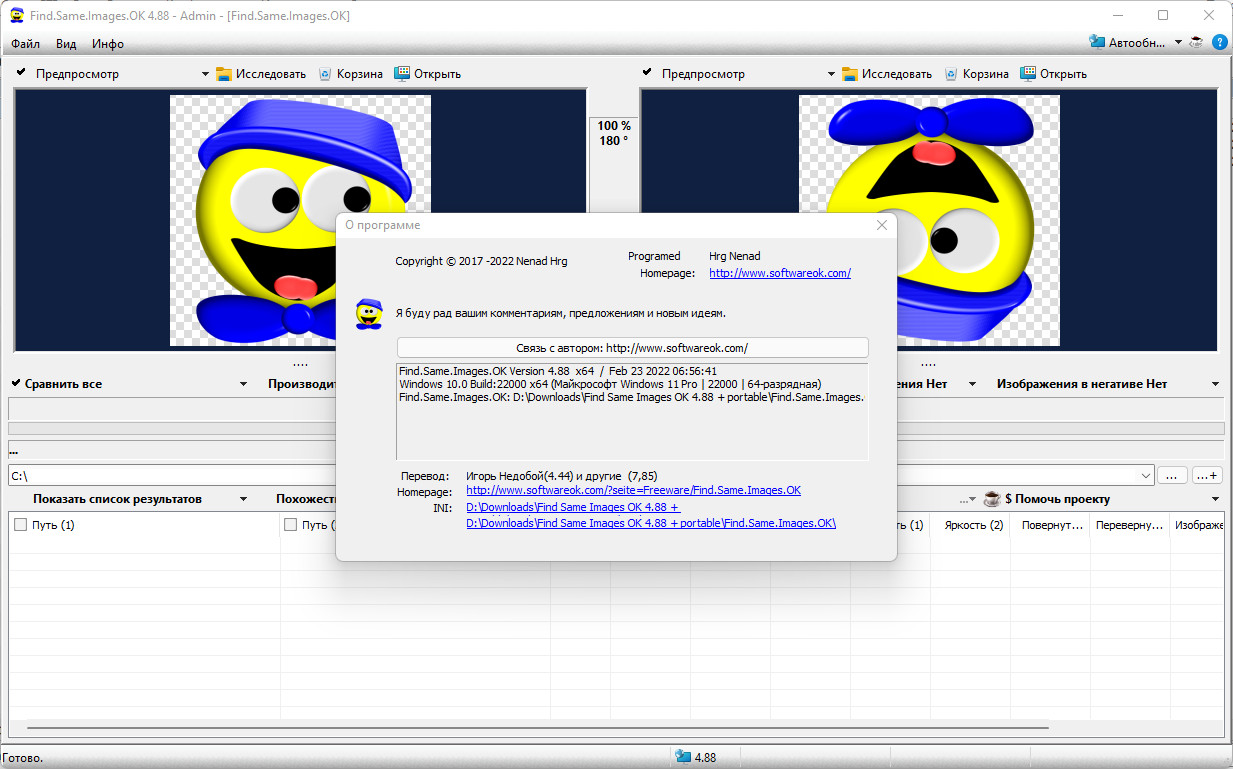Expand the Сравнить все dropdown arrow
The image size is (1233, 769).
pyautogui.click(x=244, y=384)
